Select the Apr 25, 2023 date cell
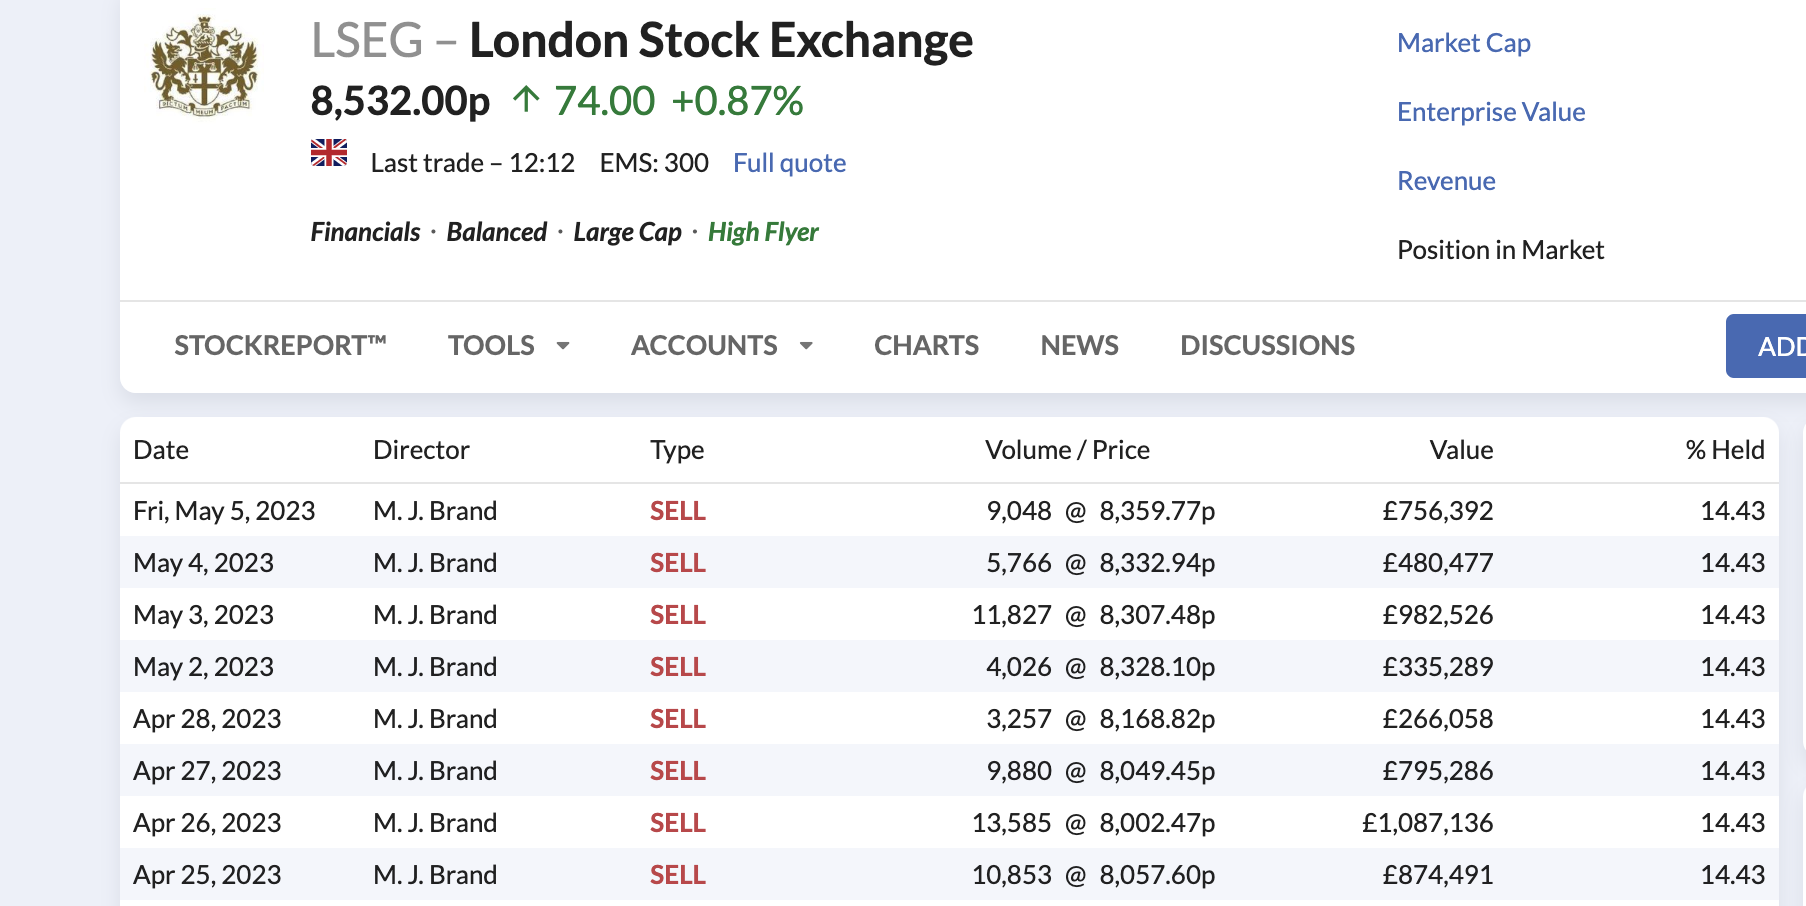This screenshot has width=1806, height=906. [207, 875]
